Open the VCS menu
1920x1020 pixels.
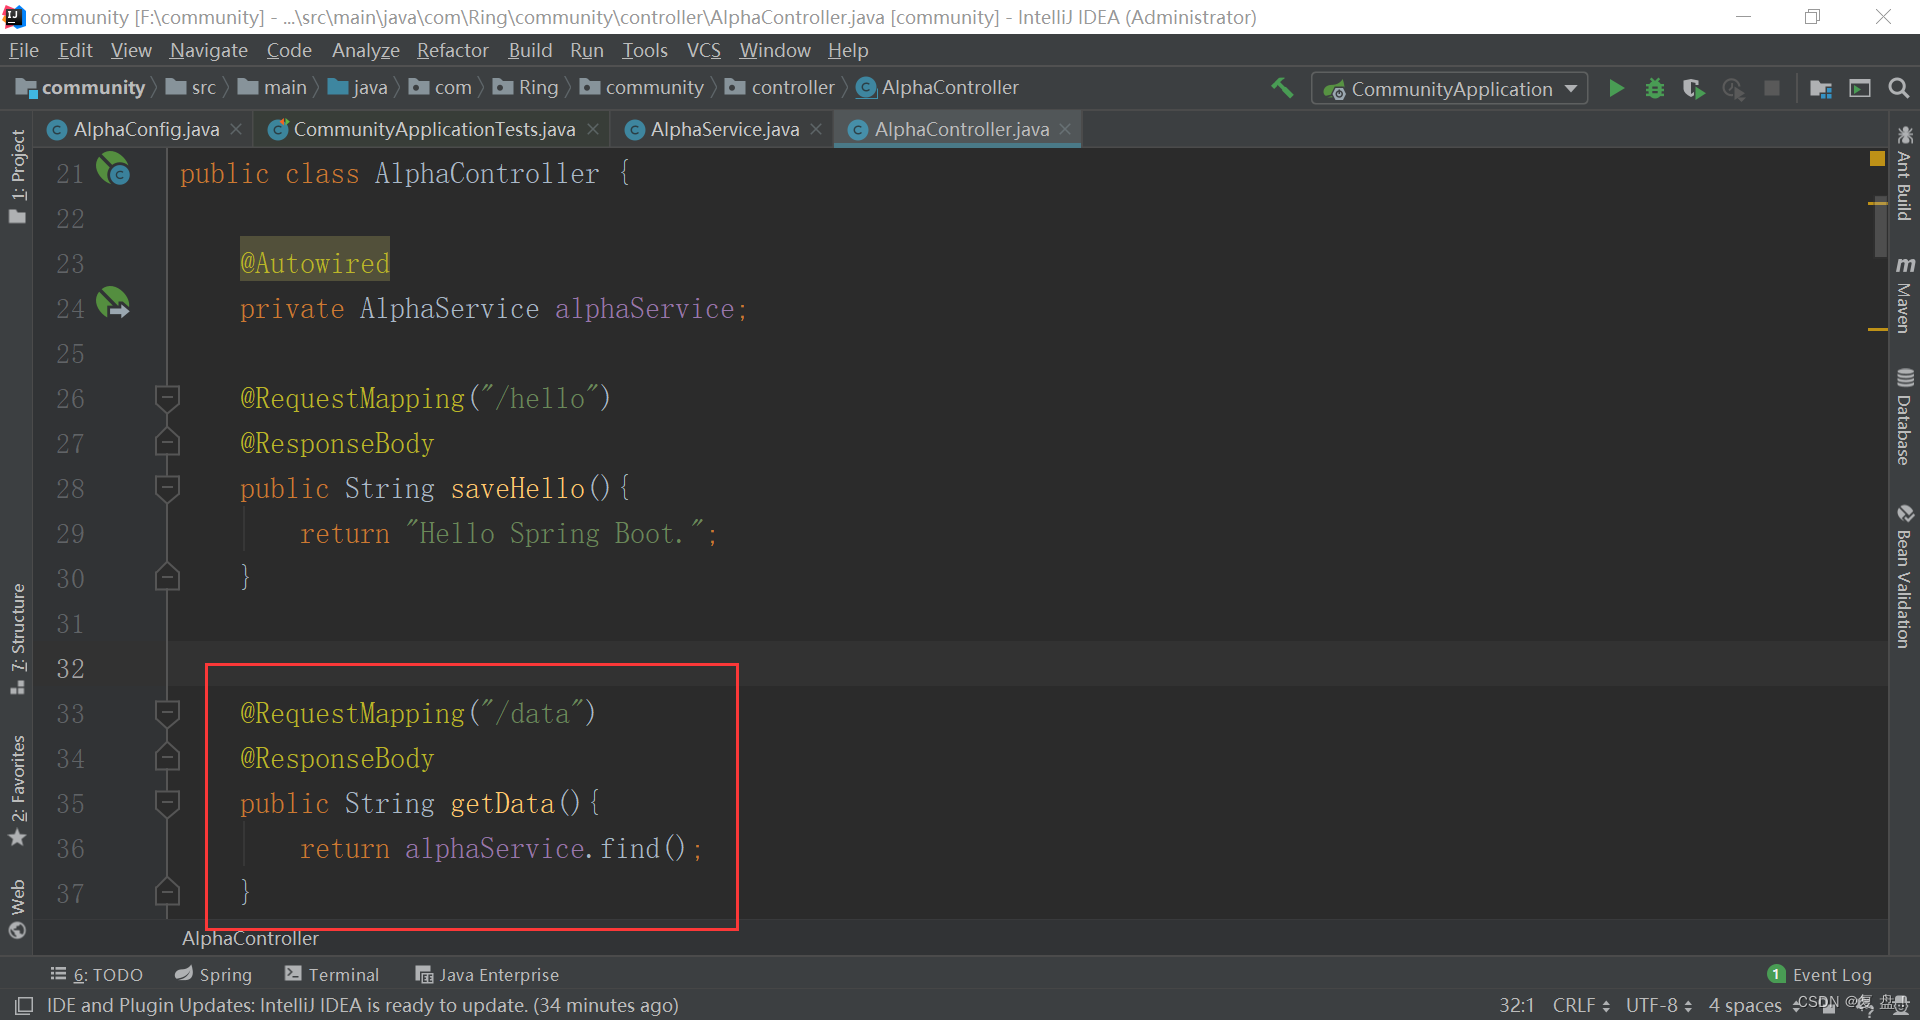(703, 50)
